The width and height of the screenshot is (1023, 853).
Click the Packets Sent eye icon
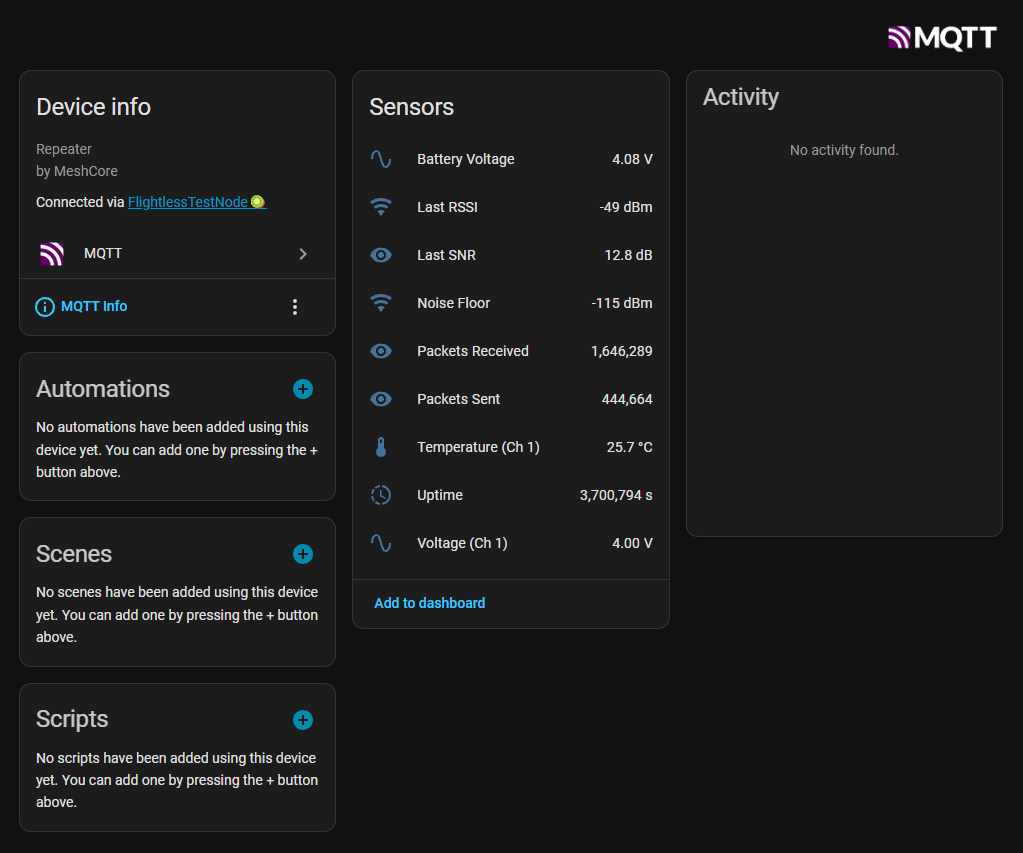coord(381,399)
